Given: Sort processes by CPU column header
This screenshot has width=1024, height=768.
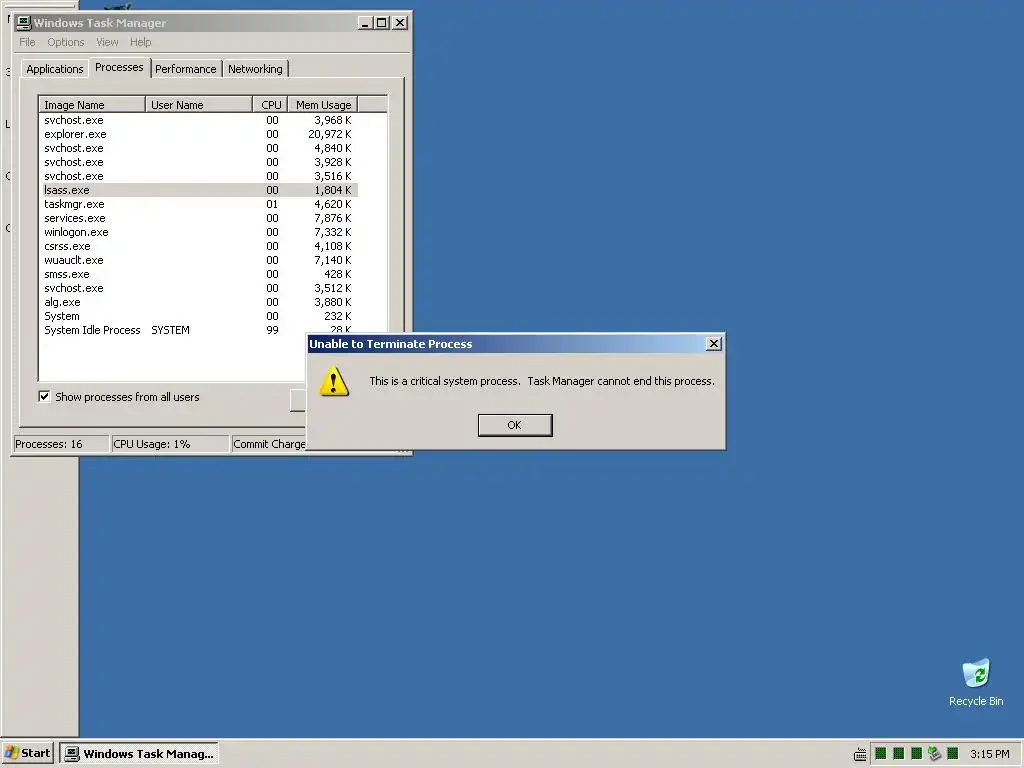Looking at the screenshot, I should 270,104.
